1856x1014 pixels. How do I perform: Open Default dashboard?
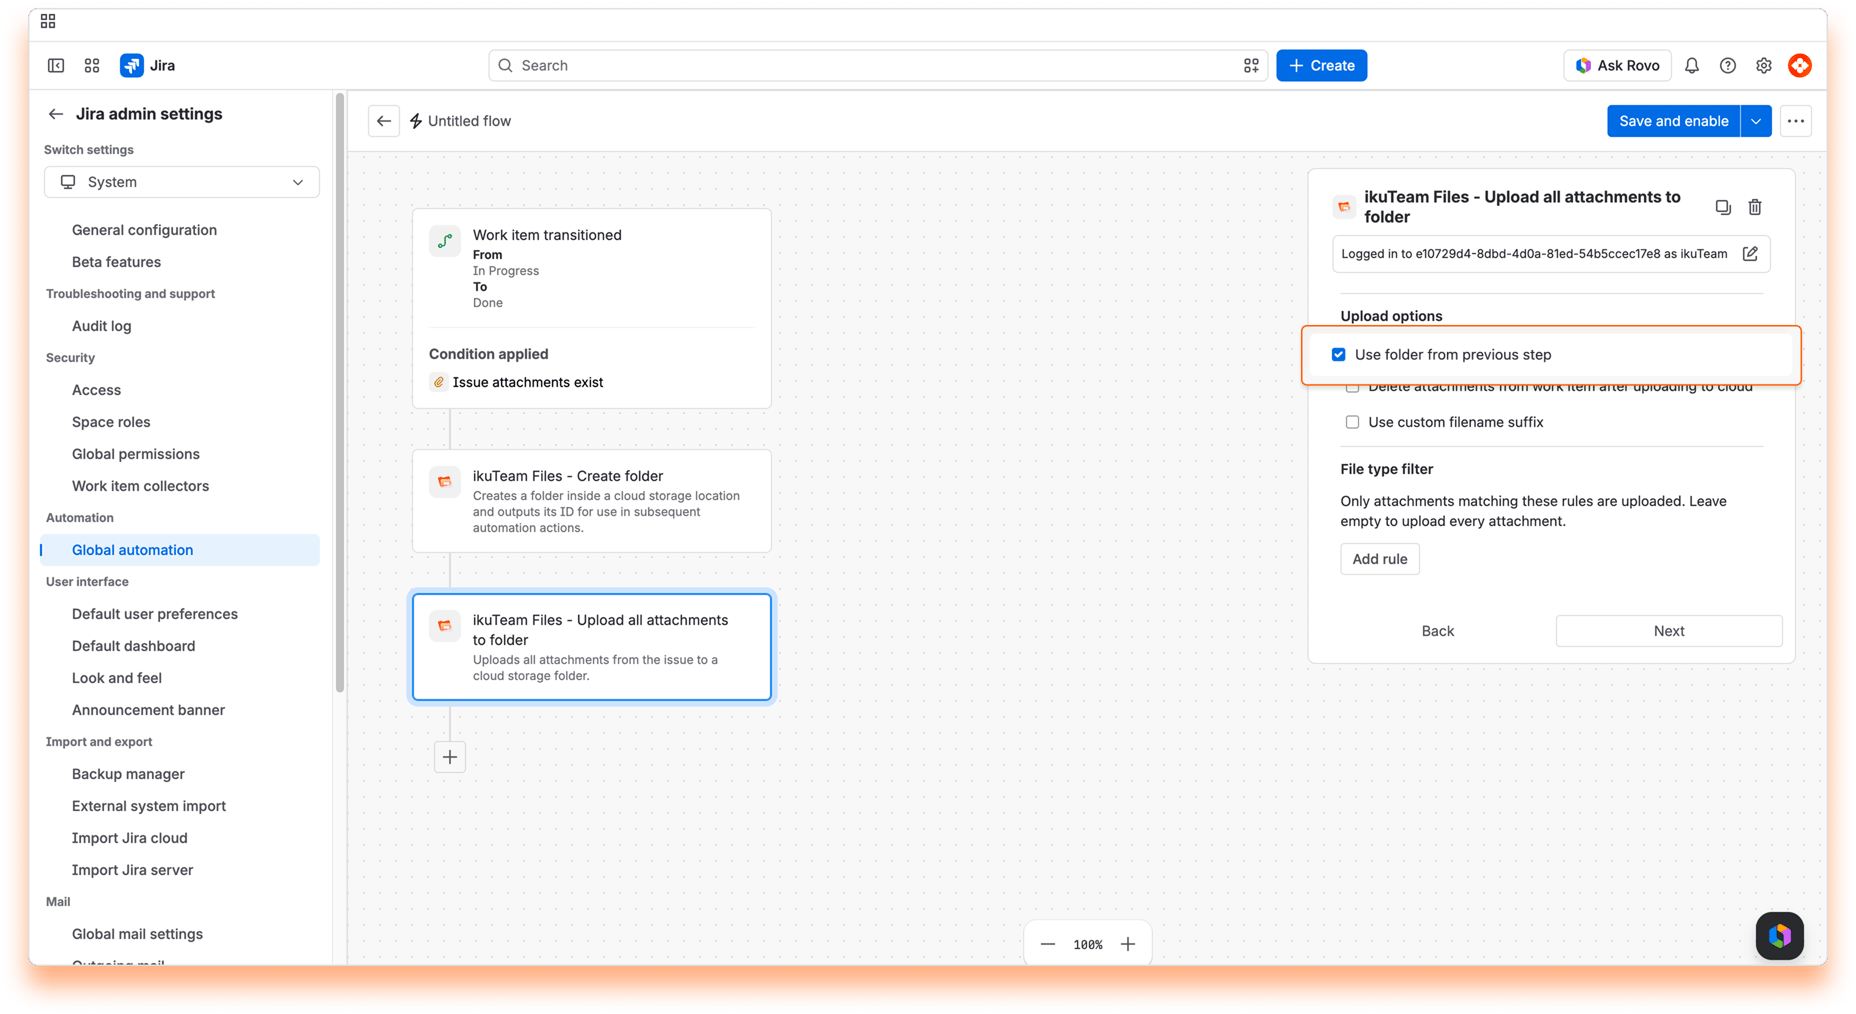pos(133,646)
